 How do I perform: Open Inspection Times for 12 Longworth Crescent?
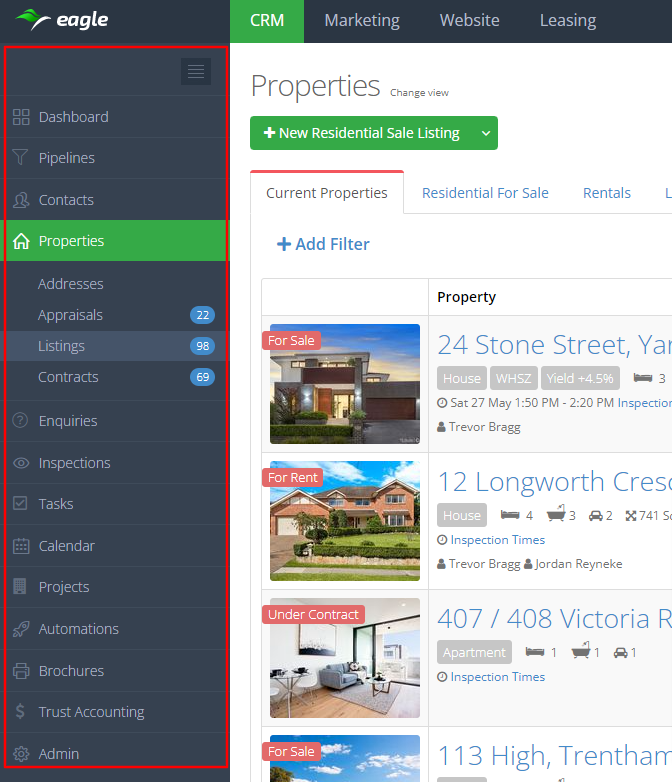tap(497, 540)
